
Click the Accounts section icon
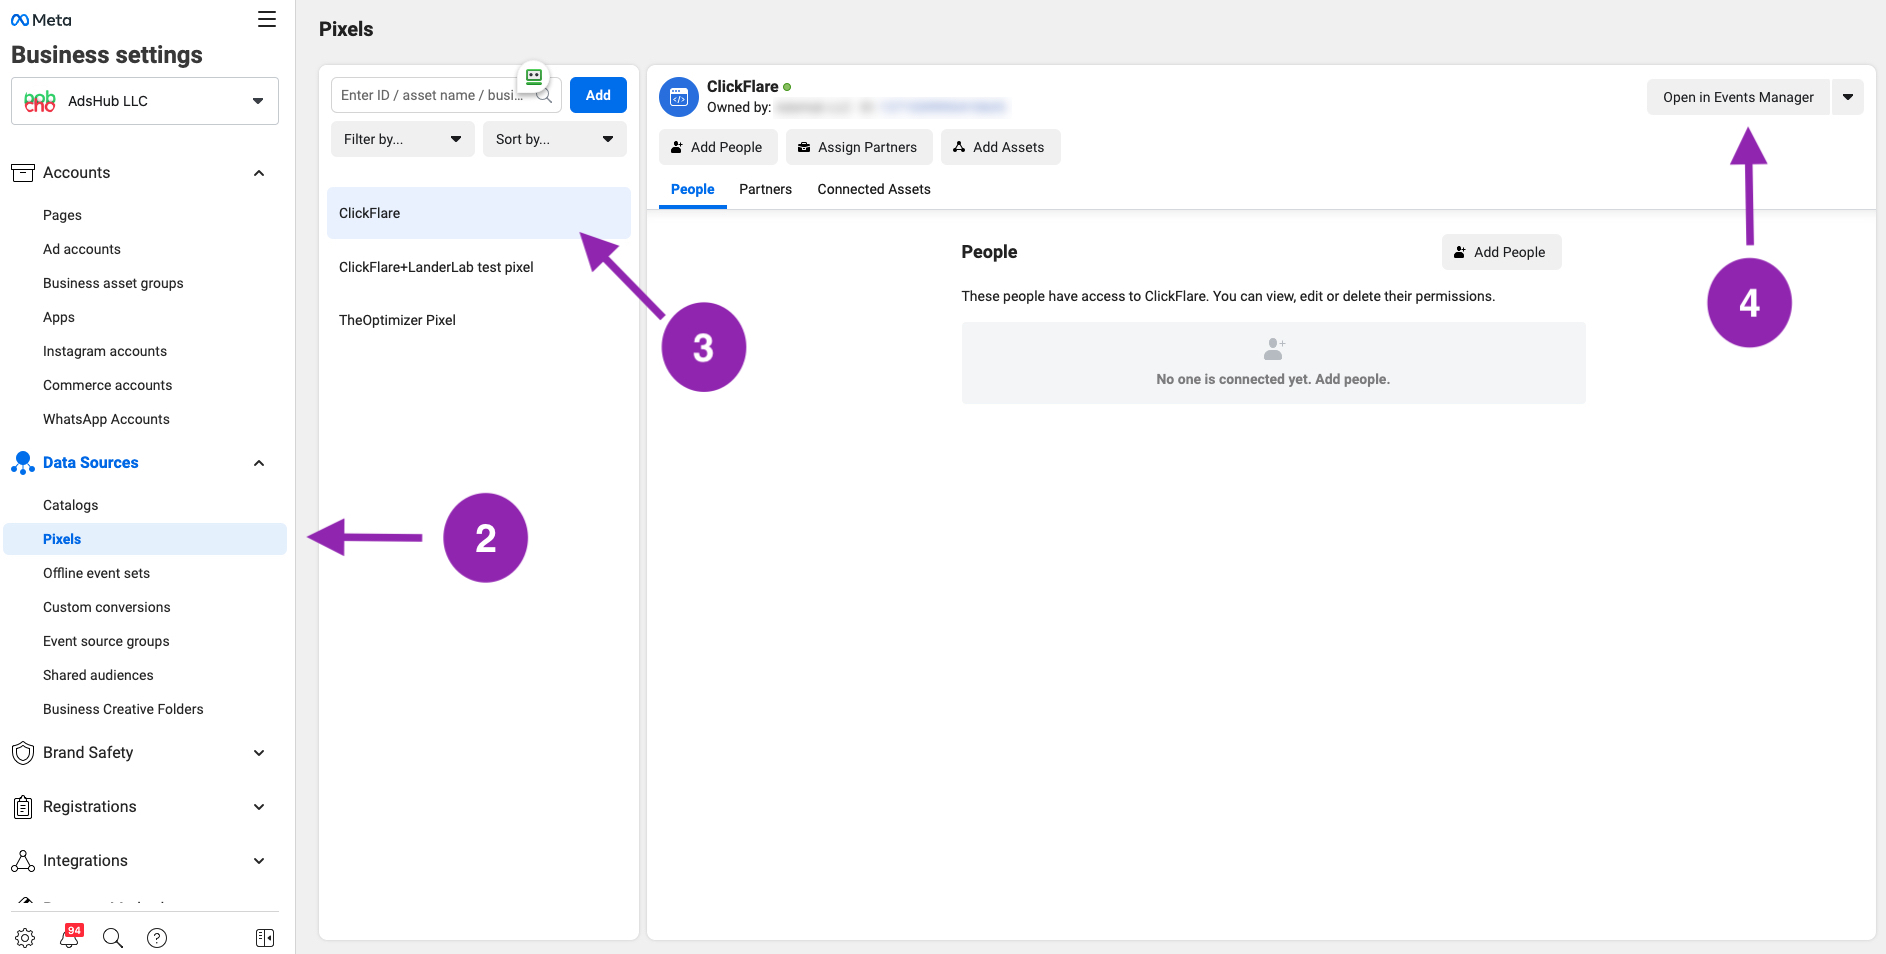[x=23, y=173]
